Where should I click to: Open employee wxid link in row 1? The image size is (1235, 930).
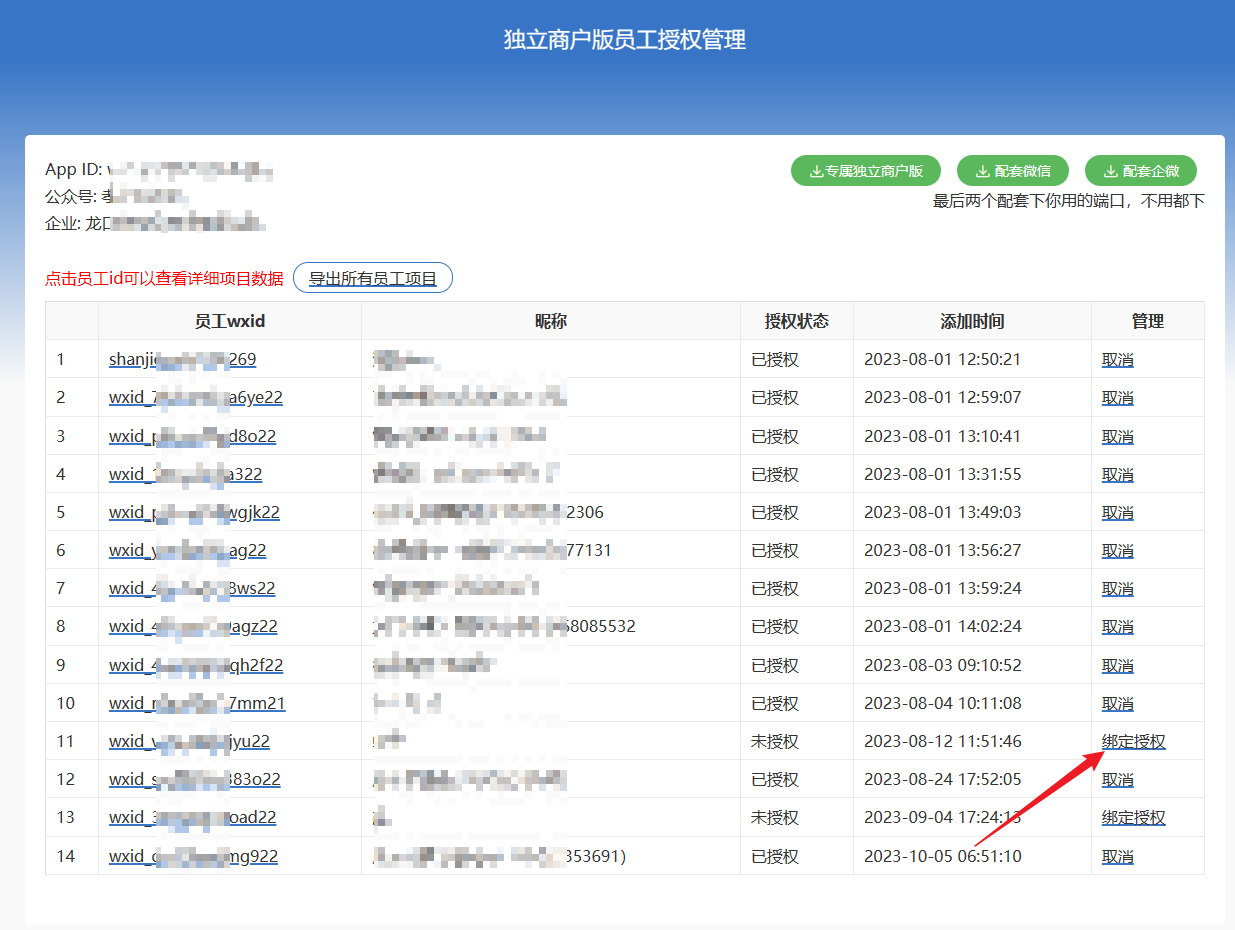[x=182, y=360]
